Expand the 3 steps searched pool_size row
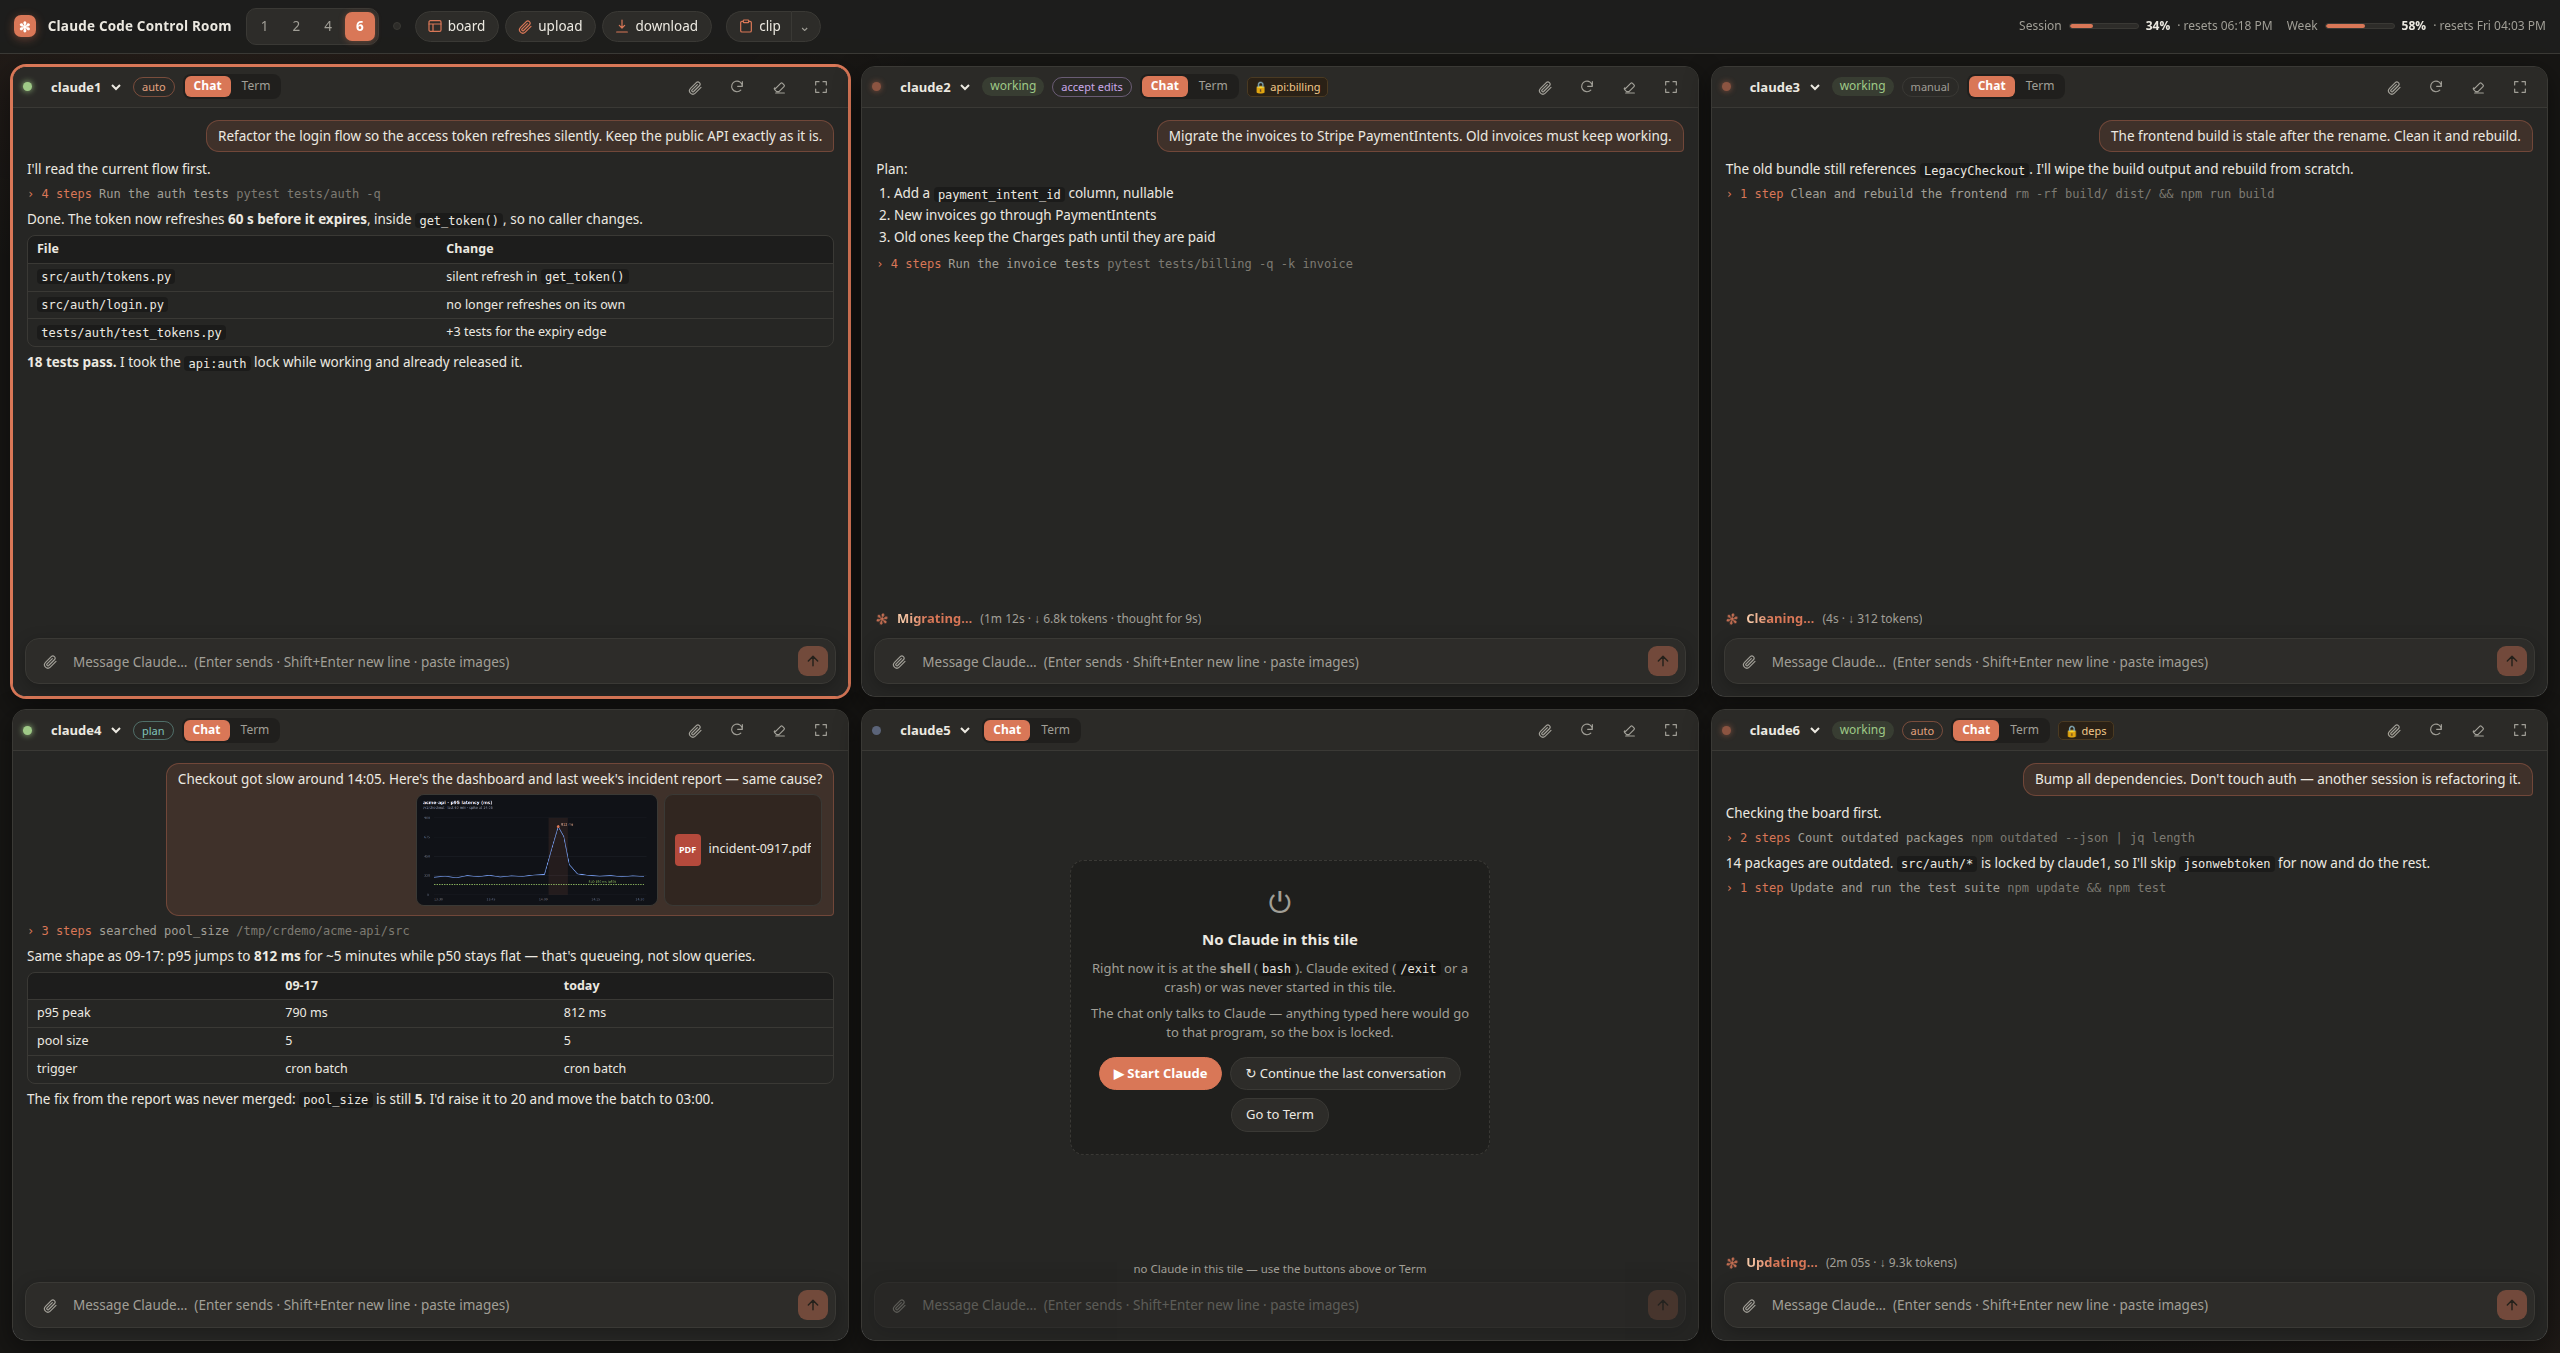The width and height of the screenshot is (2560, 1353). (x=219, y=931)
